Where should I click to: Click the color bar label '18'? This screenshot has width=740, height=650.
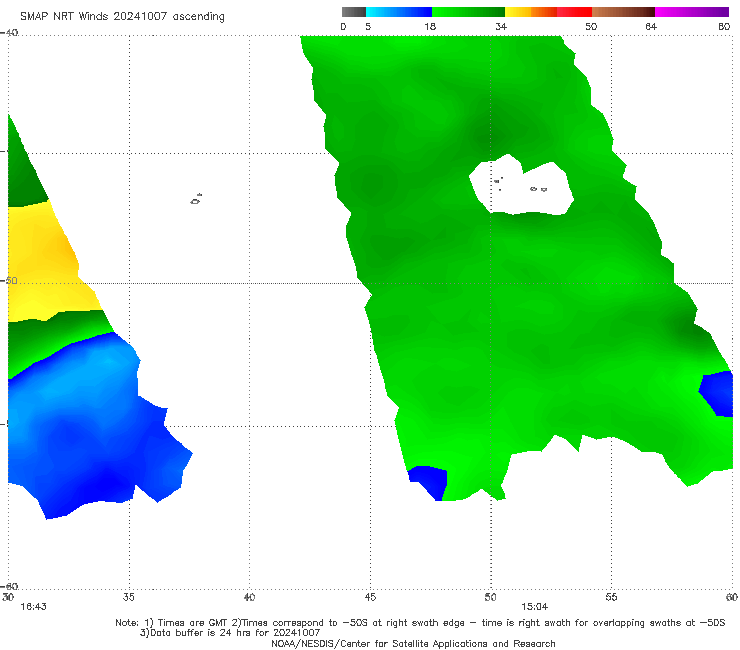(x=430, y=26)
